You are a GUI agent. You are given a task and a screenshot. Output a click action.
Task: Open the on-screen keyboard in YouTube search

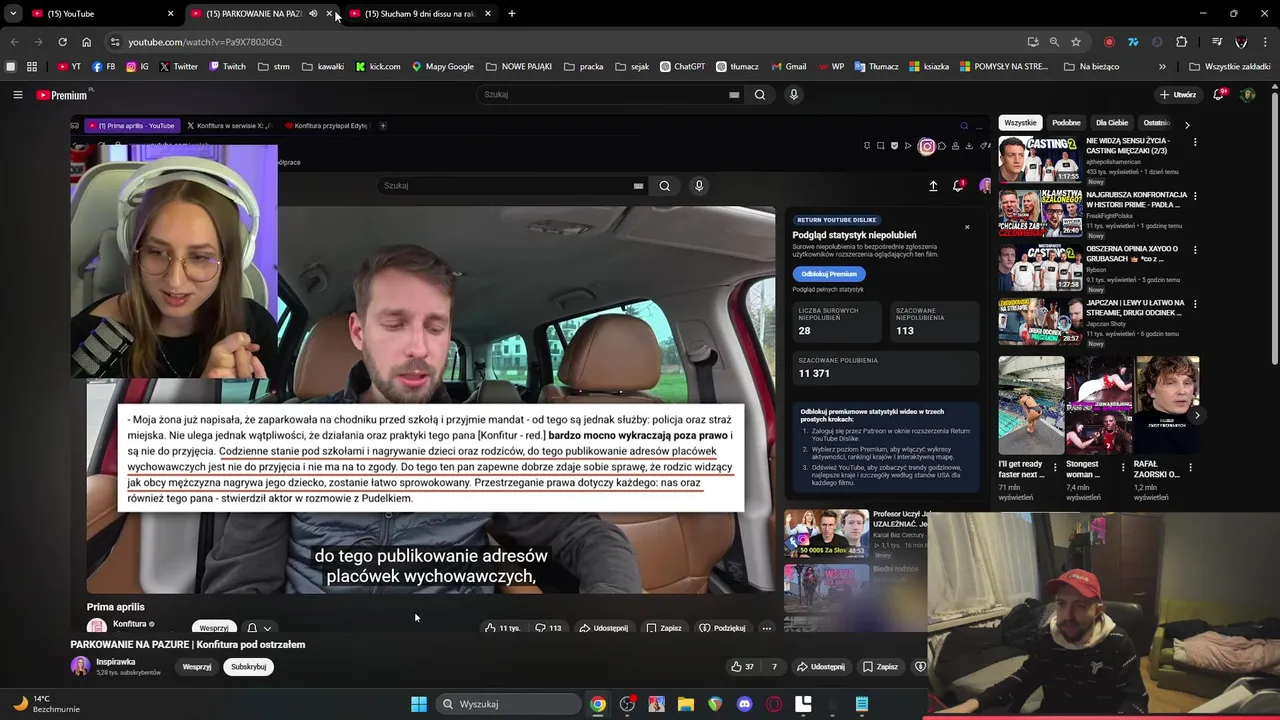[734, 95]
